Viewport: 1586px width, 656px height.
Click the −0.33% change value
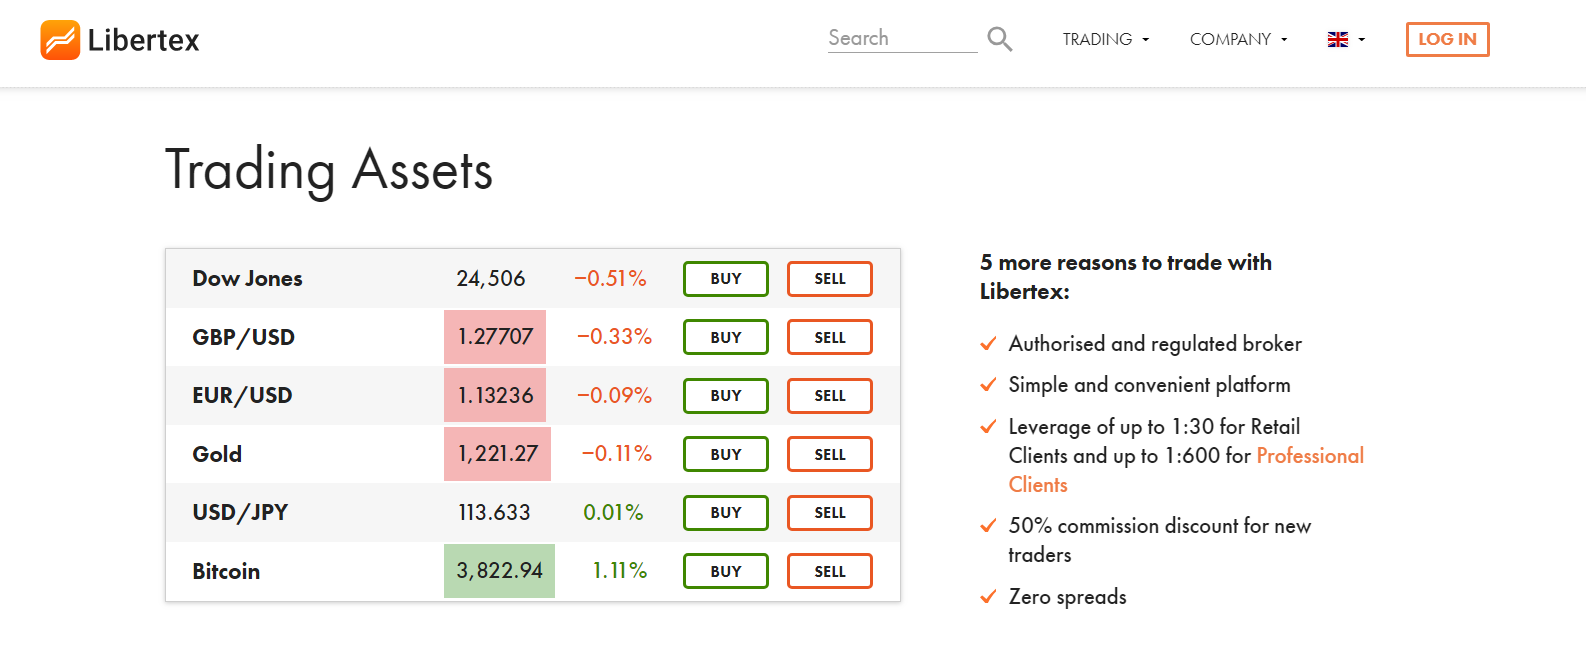(x=614, y=337)
